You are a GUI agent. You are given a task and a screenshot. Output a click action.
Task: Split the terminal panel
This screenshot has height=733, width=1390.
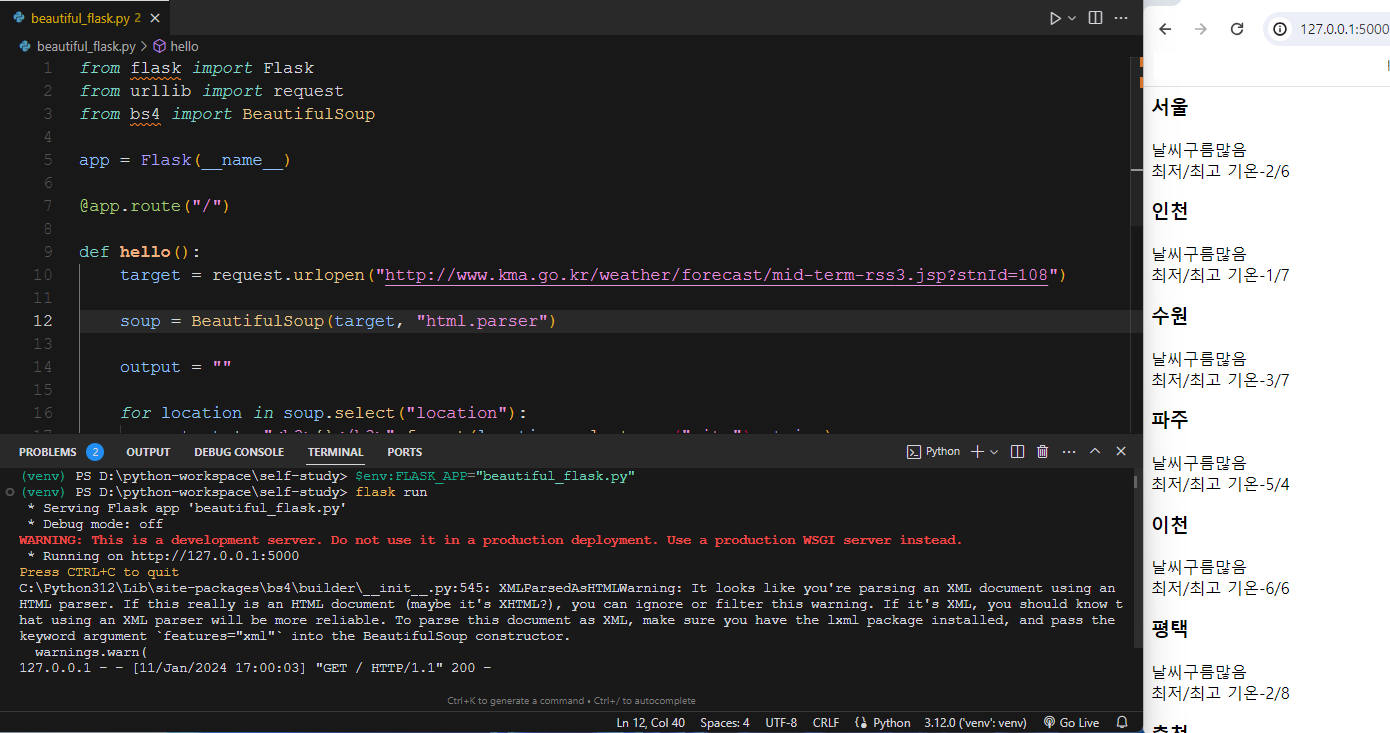1017,452
